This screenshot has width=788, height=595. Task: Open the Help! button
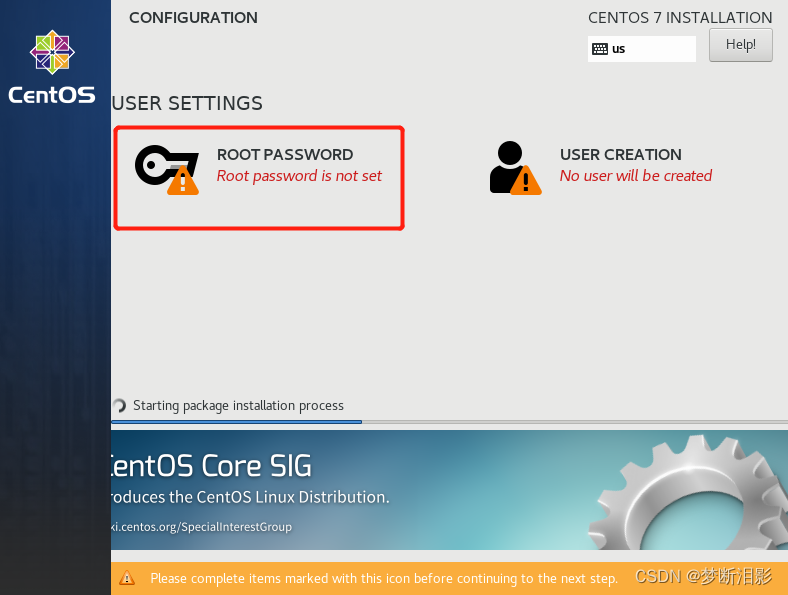741,45
